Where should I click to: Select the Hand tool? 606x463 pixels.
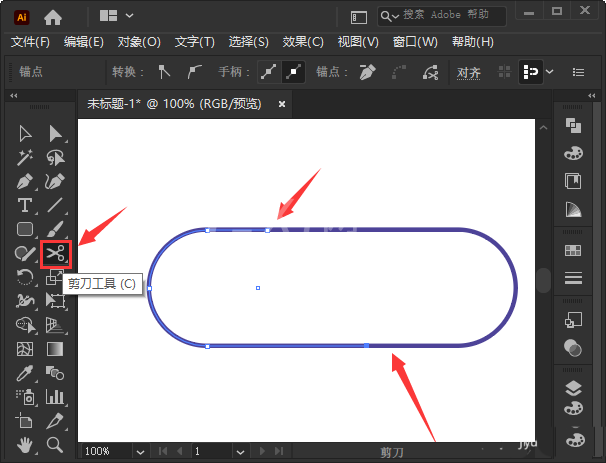coord(25,445)
